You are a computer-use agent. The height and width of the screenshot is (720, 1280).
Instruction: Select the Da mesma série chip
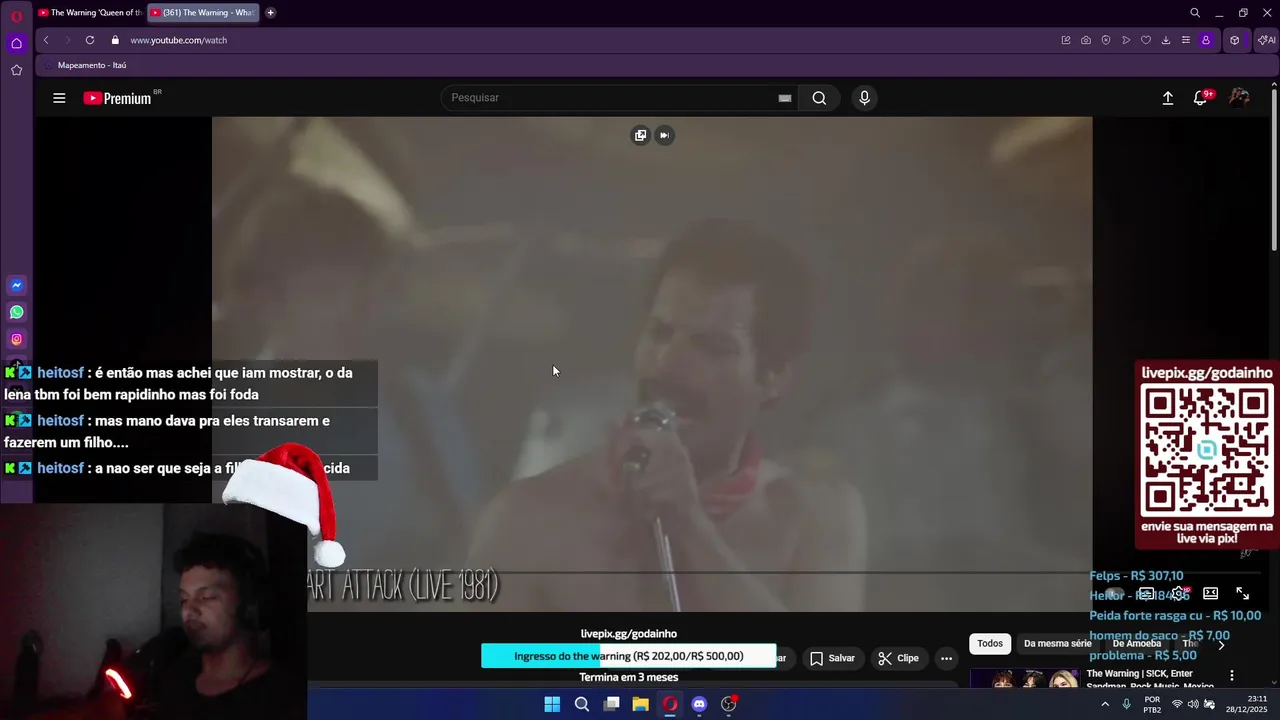point(1058,644)
